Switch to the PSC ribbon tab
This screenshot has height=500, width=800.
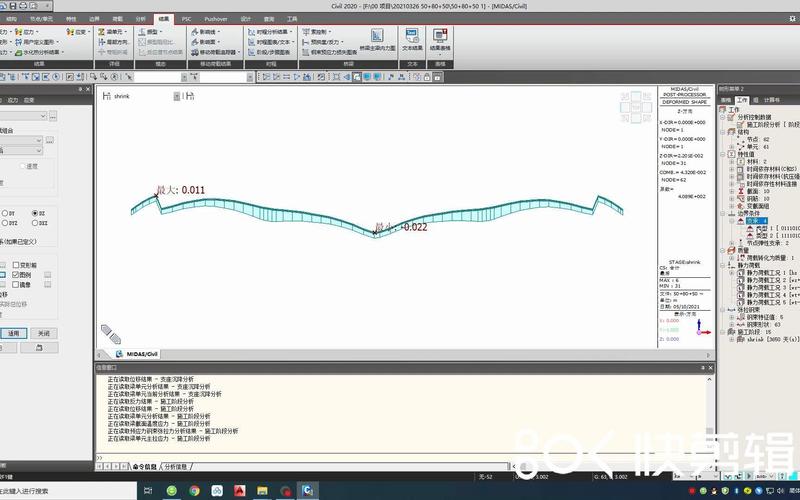click(x=186, y=18)
